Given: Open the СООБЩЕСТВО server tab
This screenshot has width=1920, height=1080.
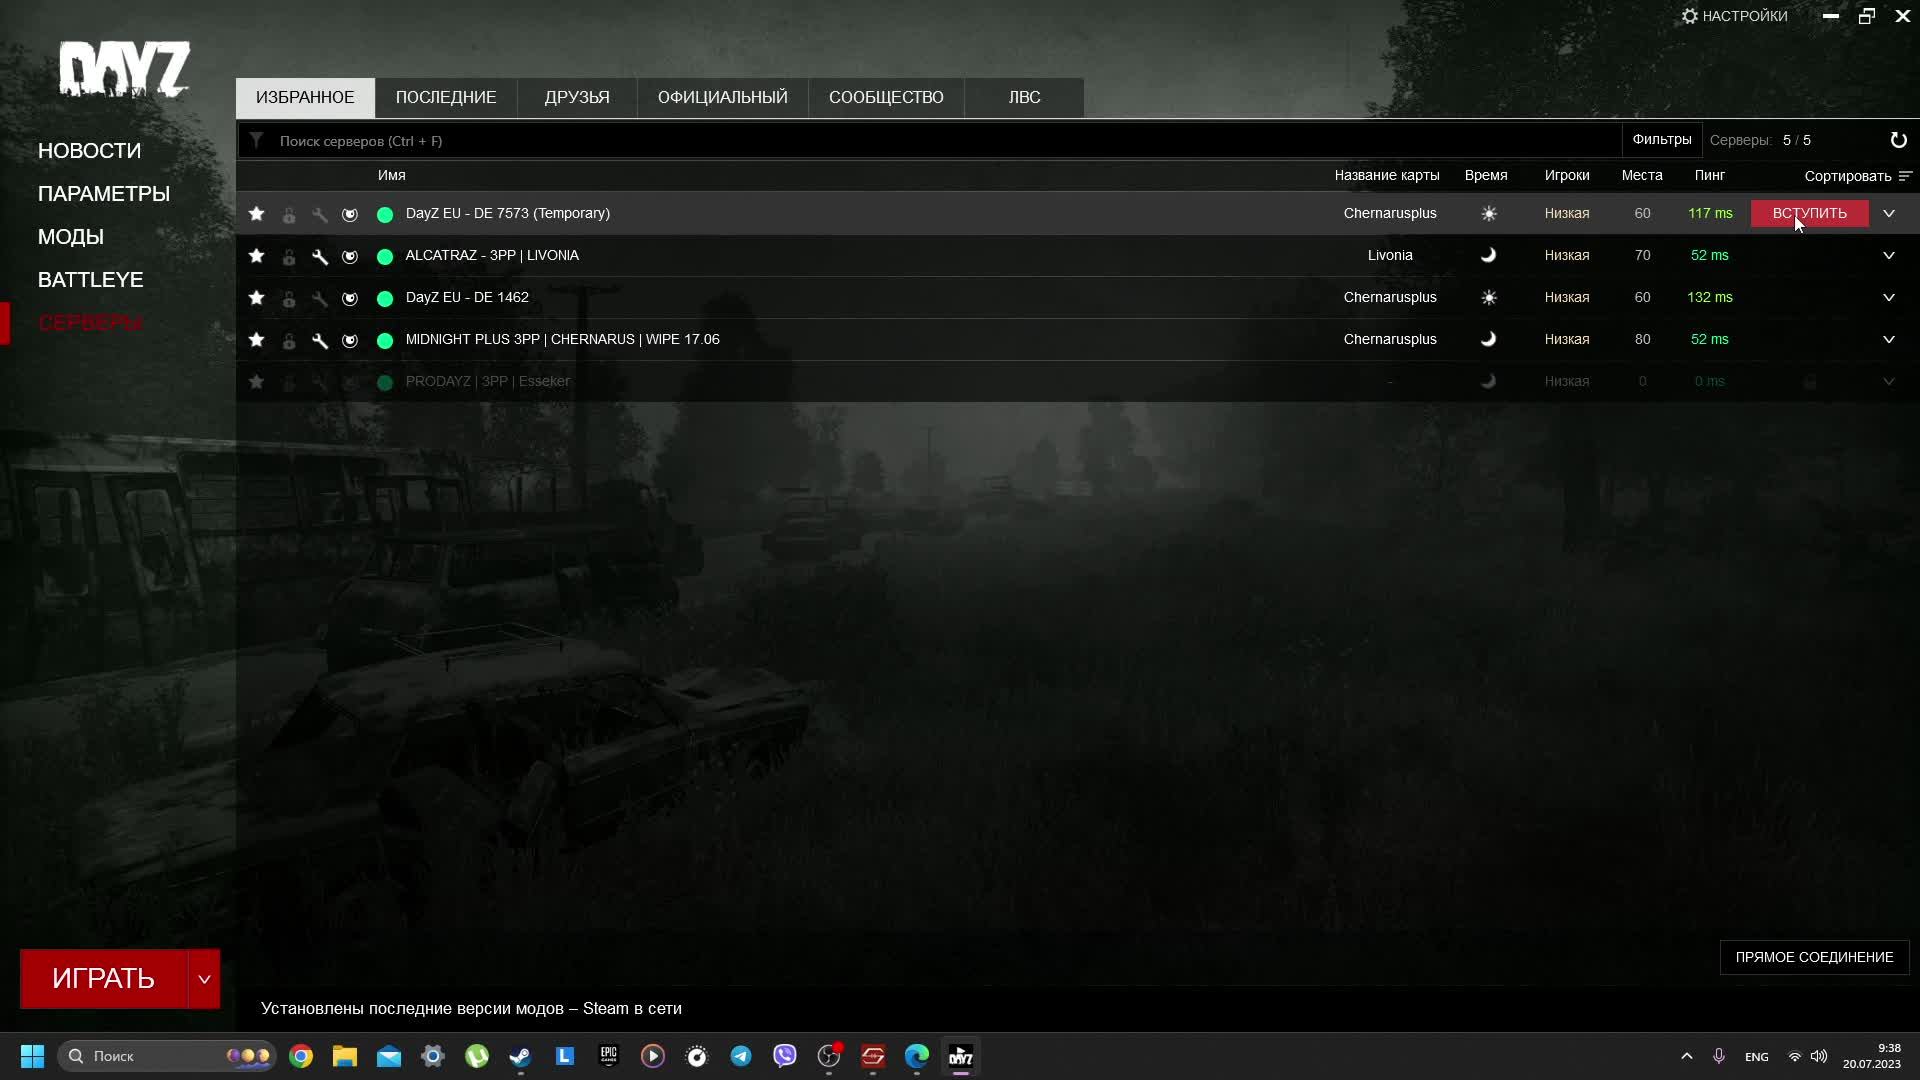Looking at the screenshot, I should point(886,97).
